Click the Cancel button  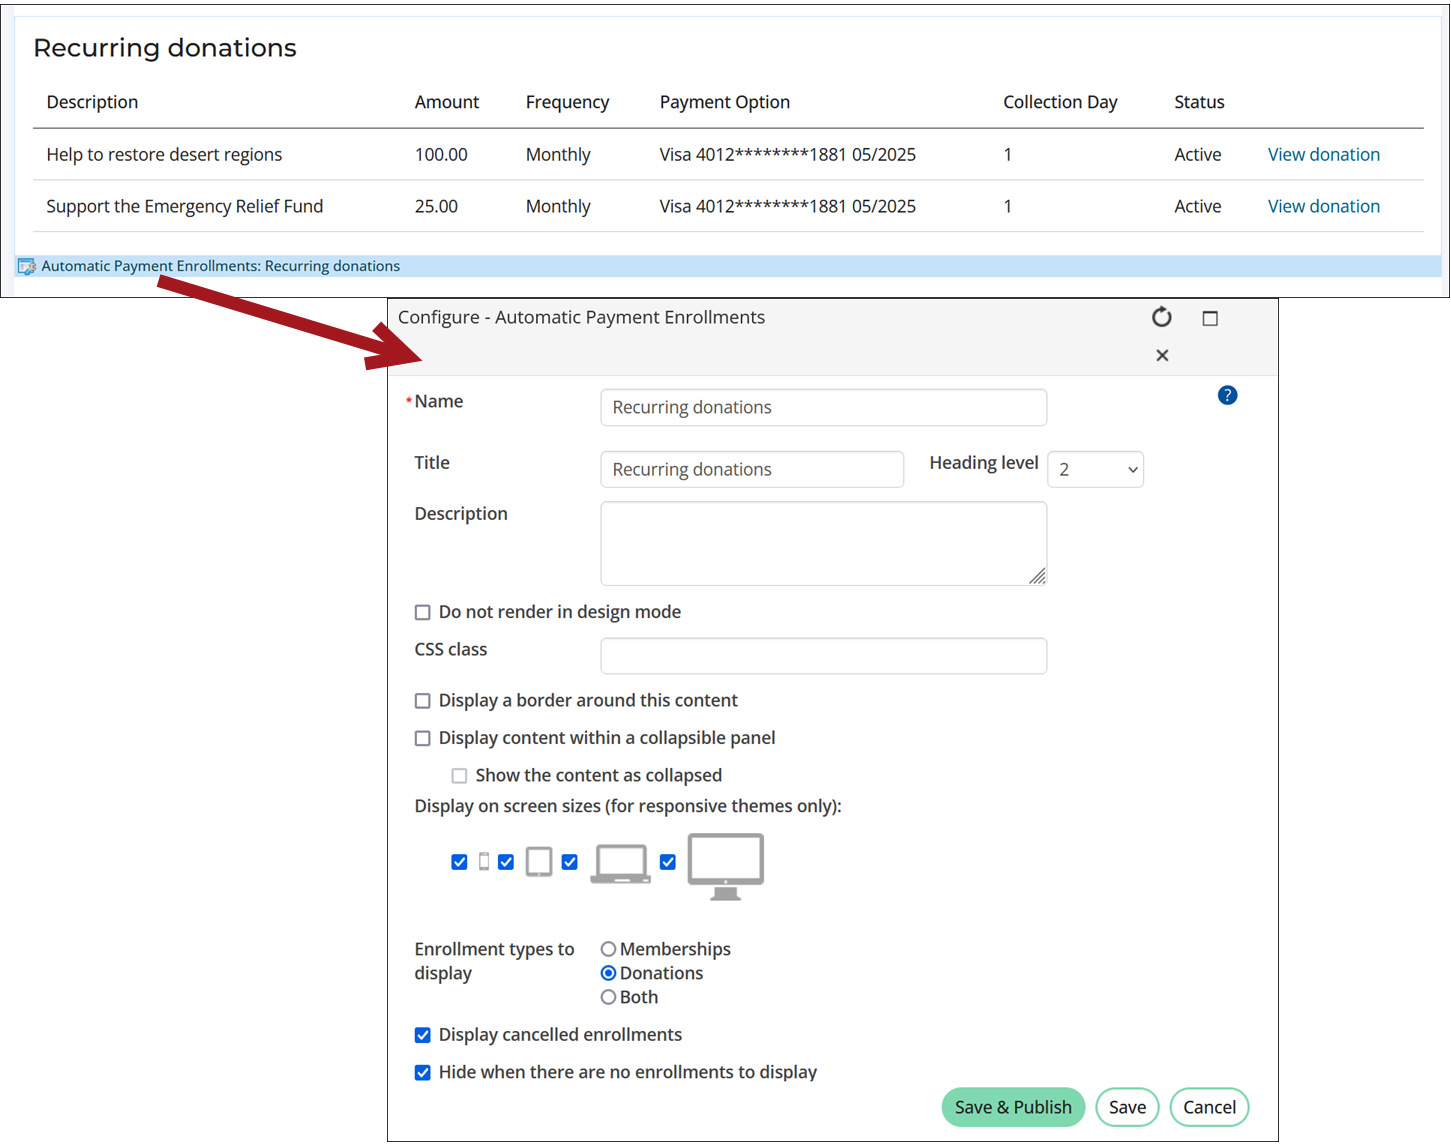[1209, 1107]
